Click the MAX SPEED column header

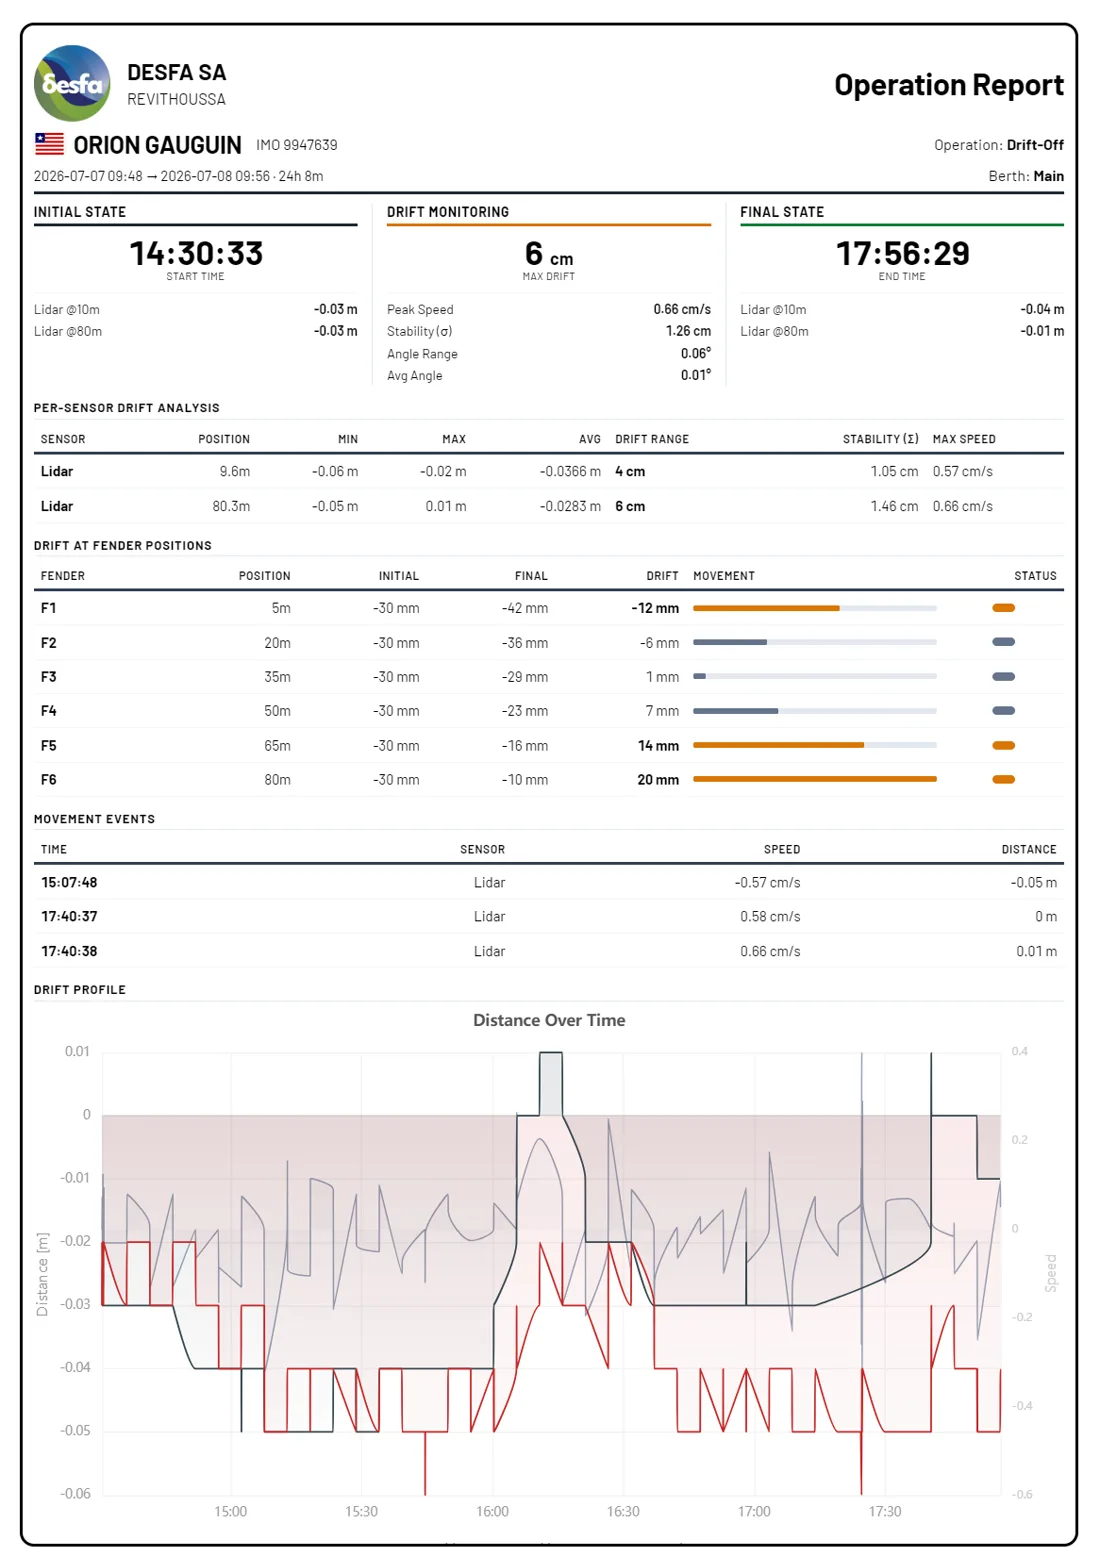tap(964, 439)
